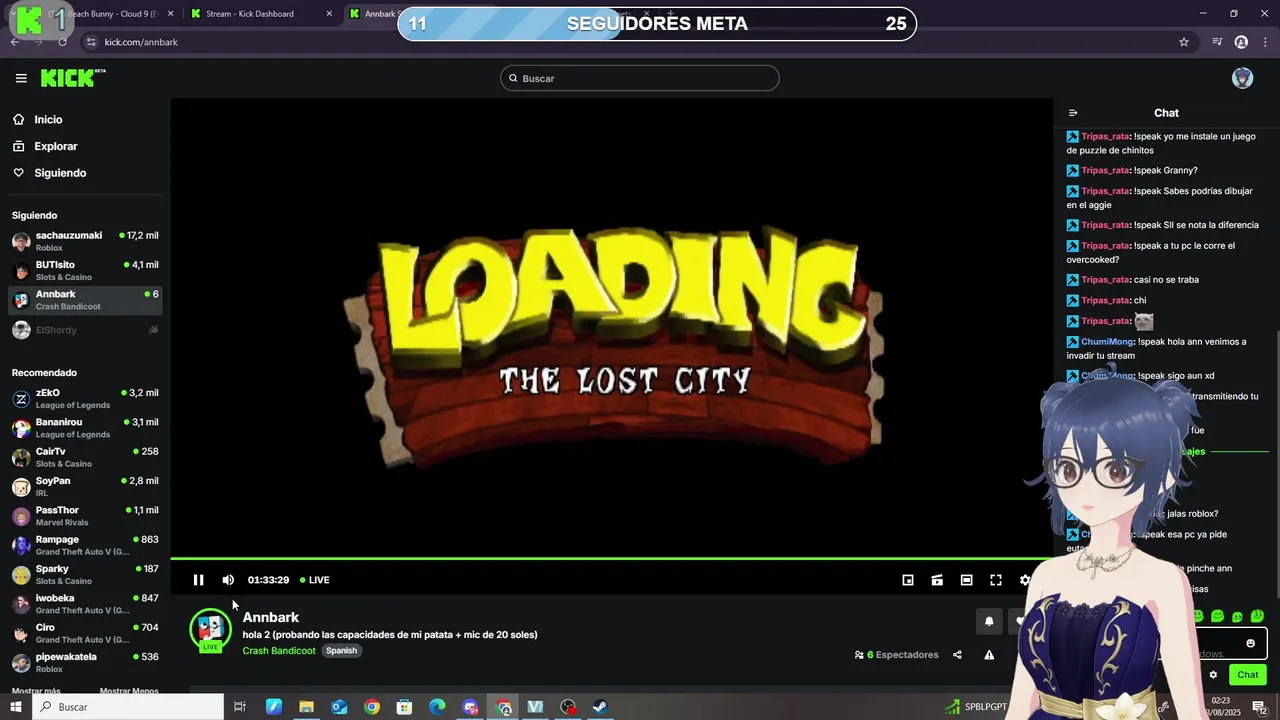This screenshot has width=1280, height=720.
Task: Mute the stream volume
Action: coord(228,580)
